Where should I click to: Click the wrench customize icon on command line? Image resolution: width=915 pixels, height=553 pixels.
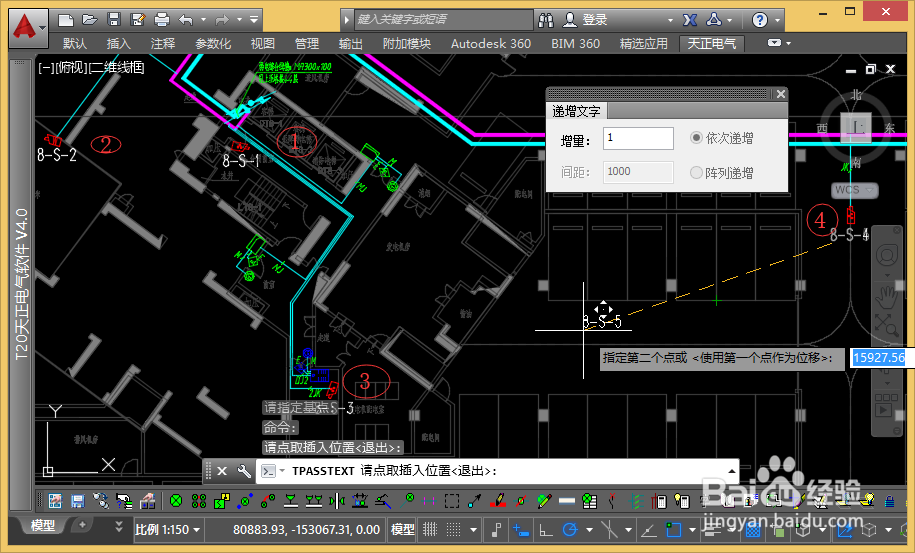tap(244, 471)
